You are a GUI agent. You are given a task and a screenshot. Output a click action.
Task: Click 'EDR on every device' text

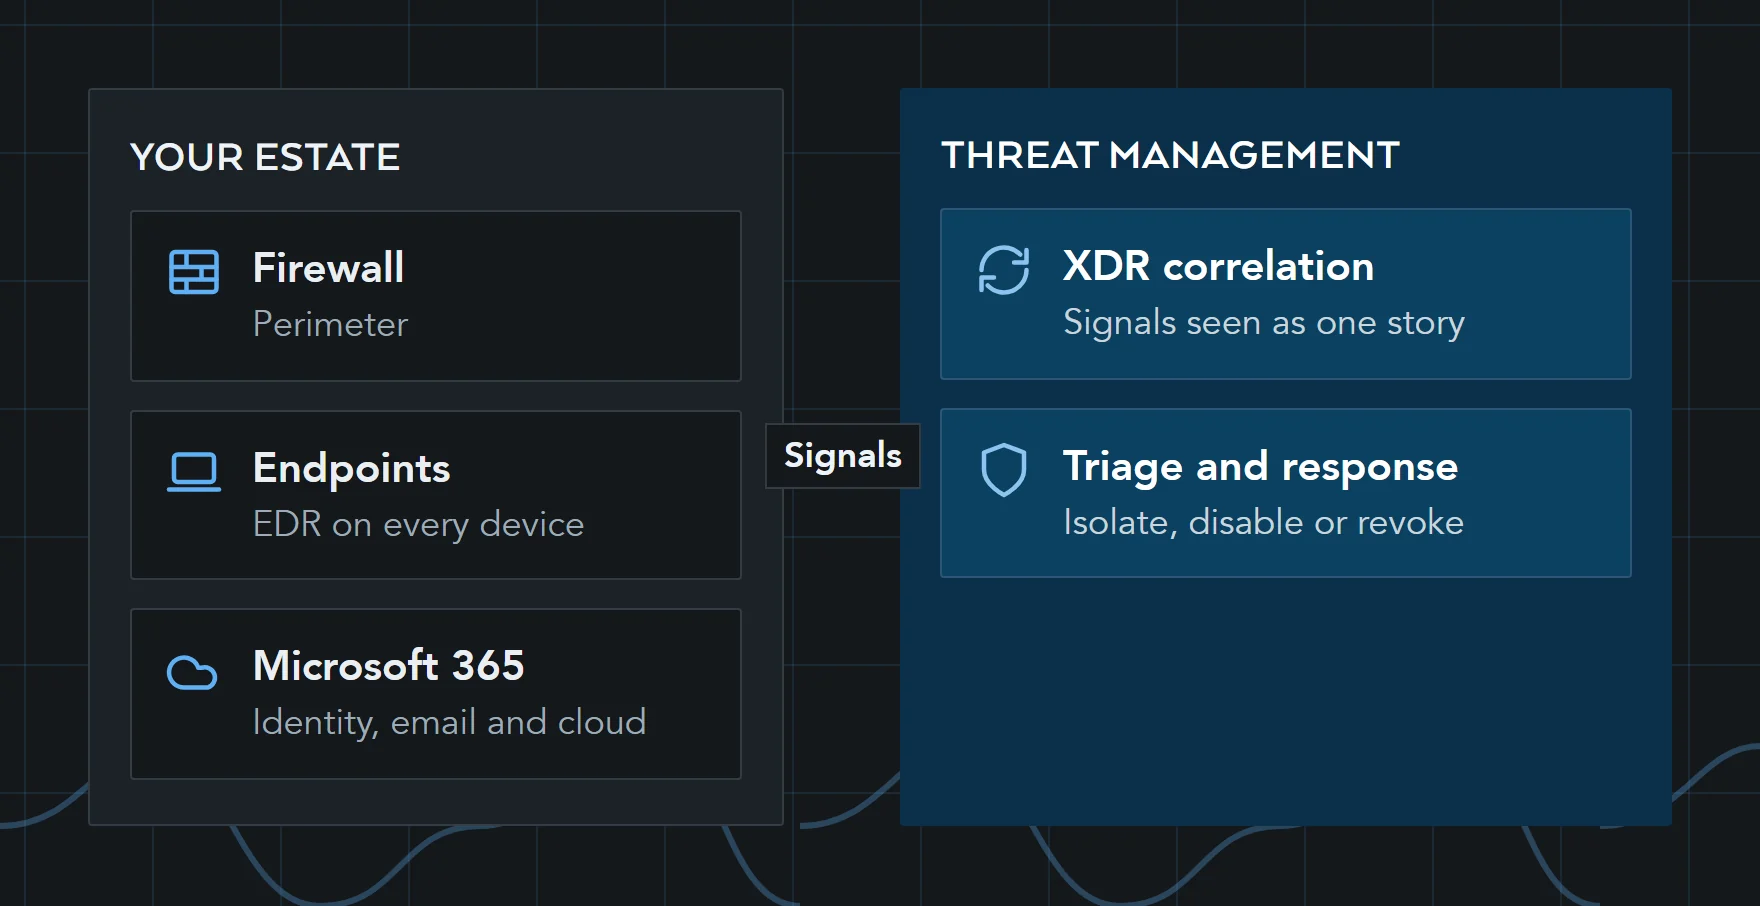(x=419, y=524)
